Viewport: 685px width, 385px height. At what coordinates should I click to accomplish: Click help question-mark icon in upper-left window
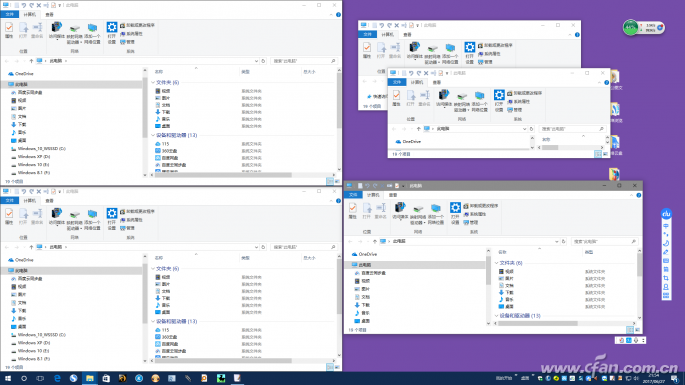pyautogui.click(x=338, y=14)
